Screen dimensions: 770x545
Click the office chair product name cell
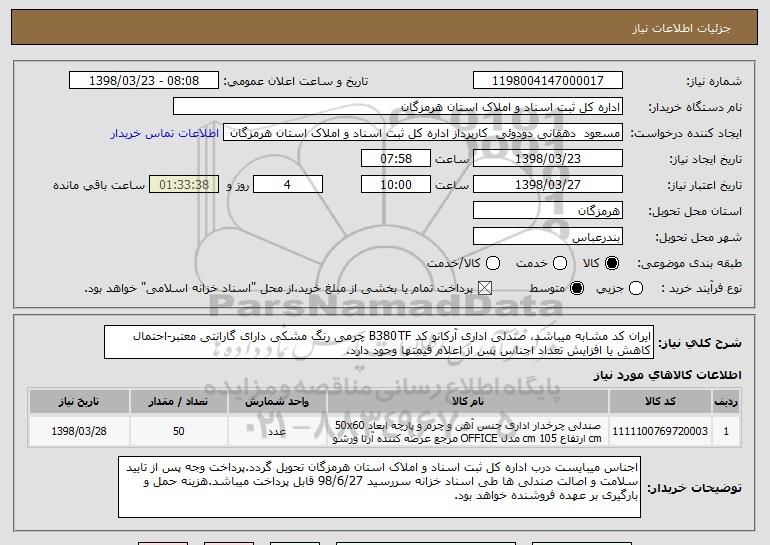[468, 431]
